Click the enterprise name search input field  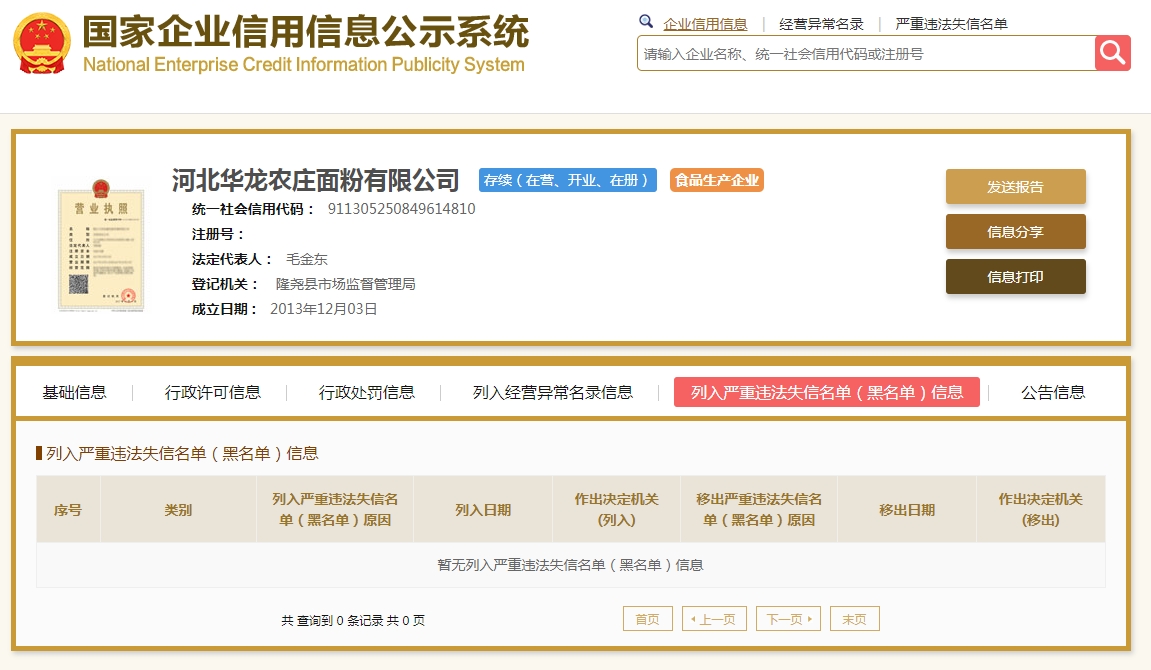[866, 54]
